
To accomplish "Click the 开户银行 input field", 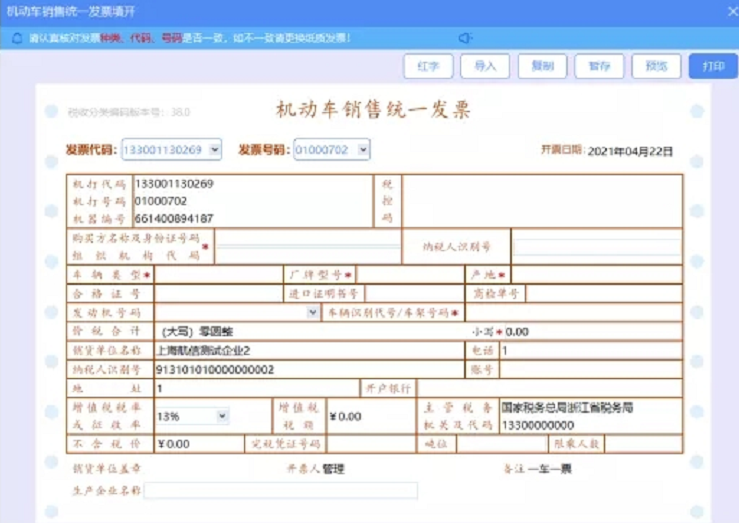I will point(550,388).
